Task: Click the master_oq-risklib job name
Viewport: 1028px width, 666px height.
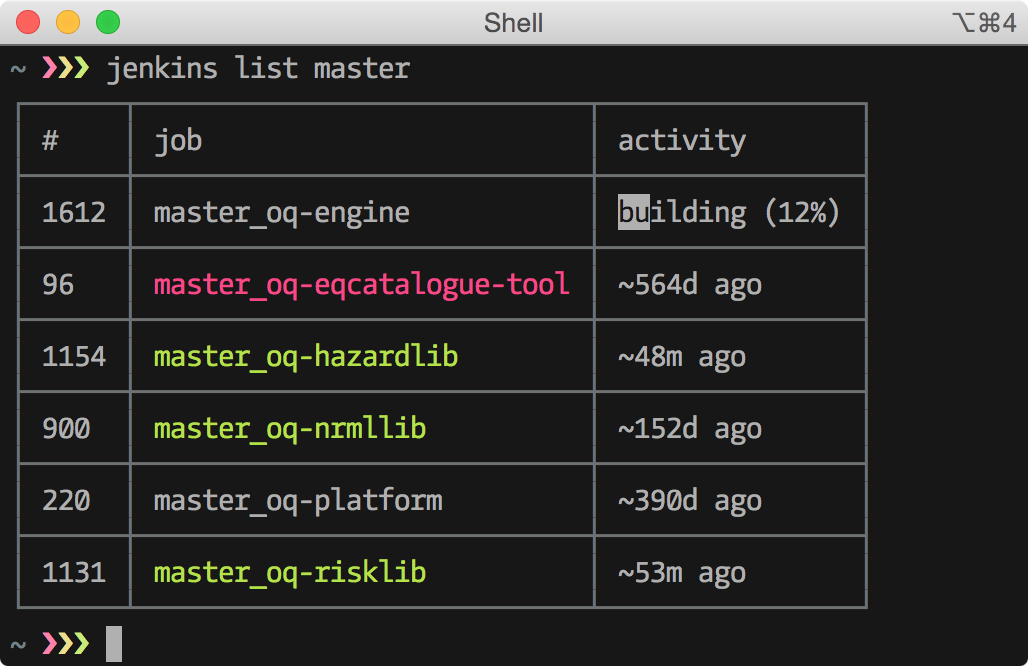Action: pos(290,573)
